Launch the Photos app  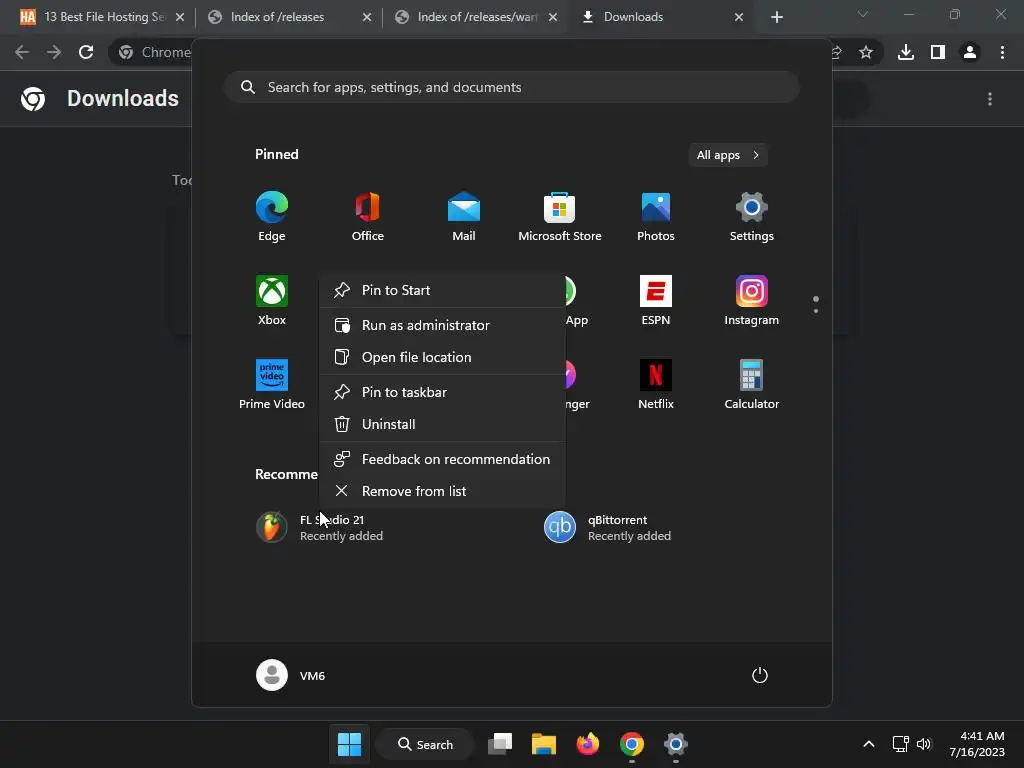click(x=656, y=216)
